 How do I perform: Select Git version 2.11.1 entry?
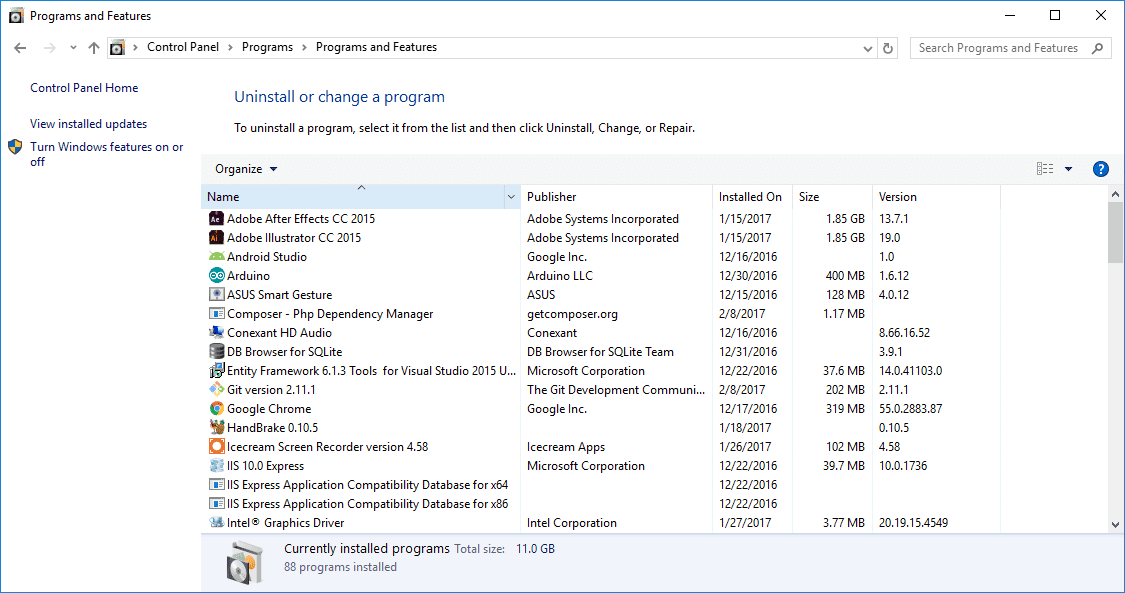pyautogui.click(x=271, y=389)
